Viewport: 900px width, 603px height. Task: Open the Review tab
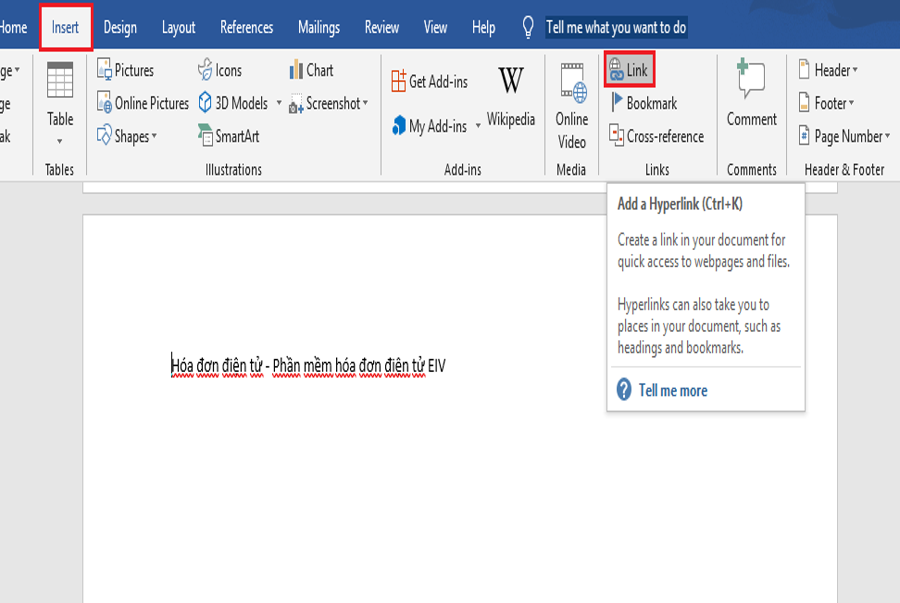coord(382,27)
